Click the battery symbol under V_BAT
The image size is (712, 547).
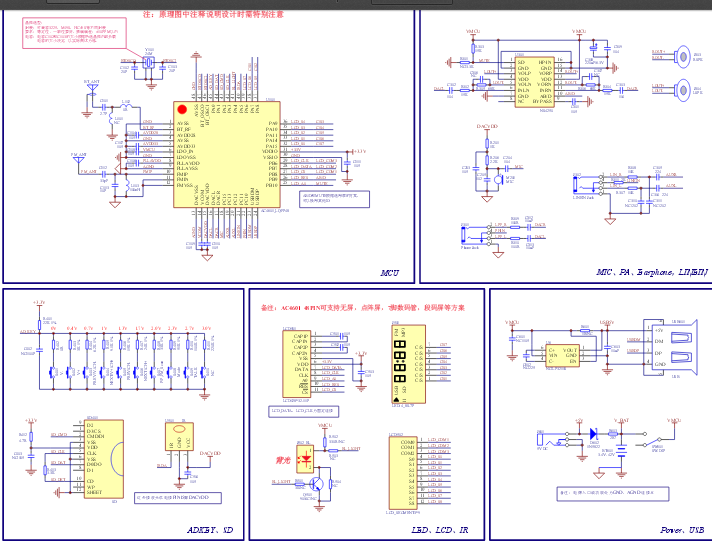pos(621,449)
